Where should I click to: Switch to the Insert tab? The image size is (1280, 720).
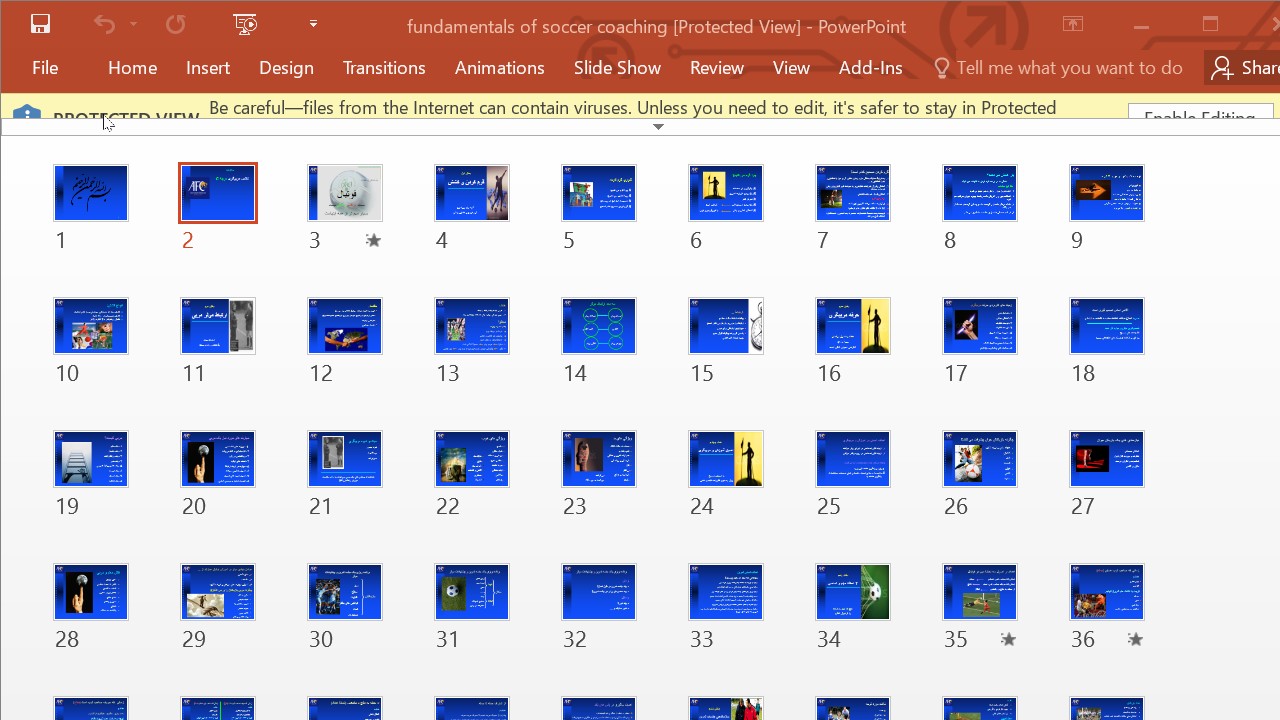208,68
